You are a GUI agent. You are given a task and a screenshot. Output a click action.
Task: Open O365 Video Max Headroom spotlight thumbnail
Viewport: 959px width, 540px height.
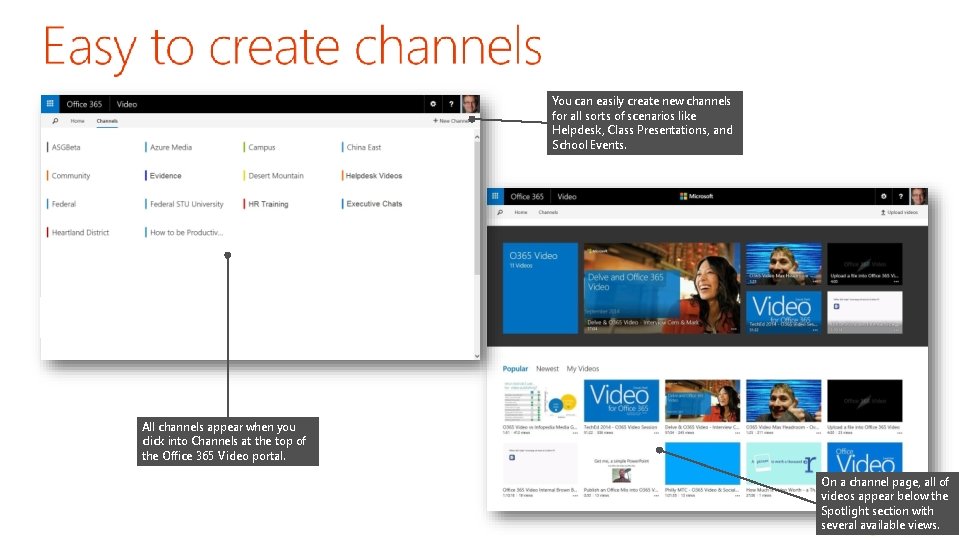coord(783,264)
